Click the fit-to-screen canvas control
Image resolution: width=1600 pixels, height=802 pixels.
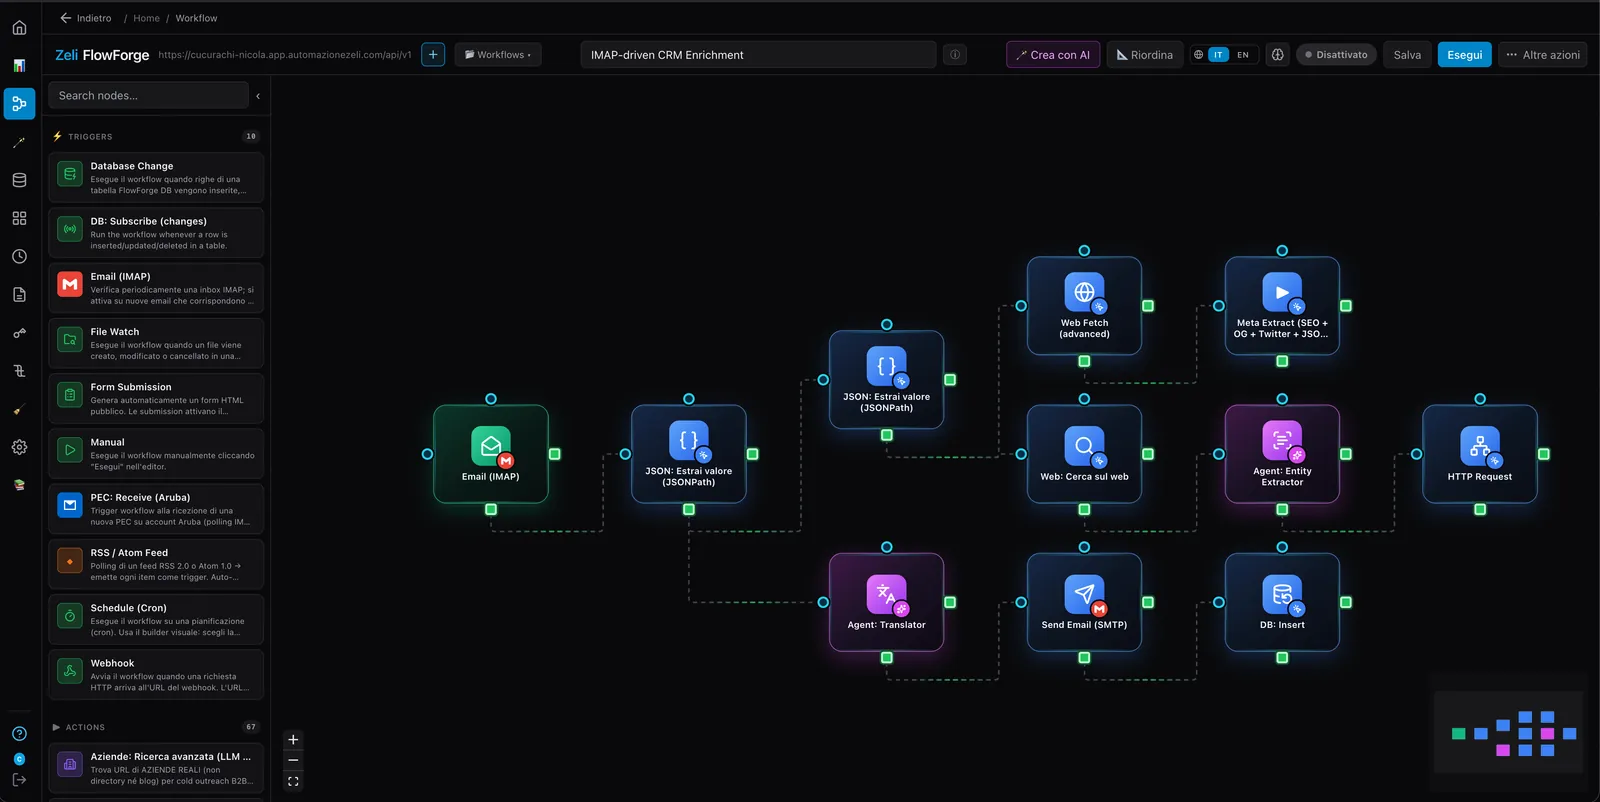[293, 781]
